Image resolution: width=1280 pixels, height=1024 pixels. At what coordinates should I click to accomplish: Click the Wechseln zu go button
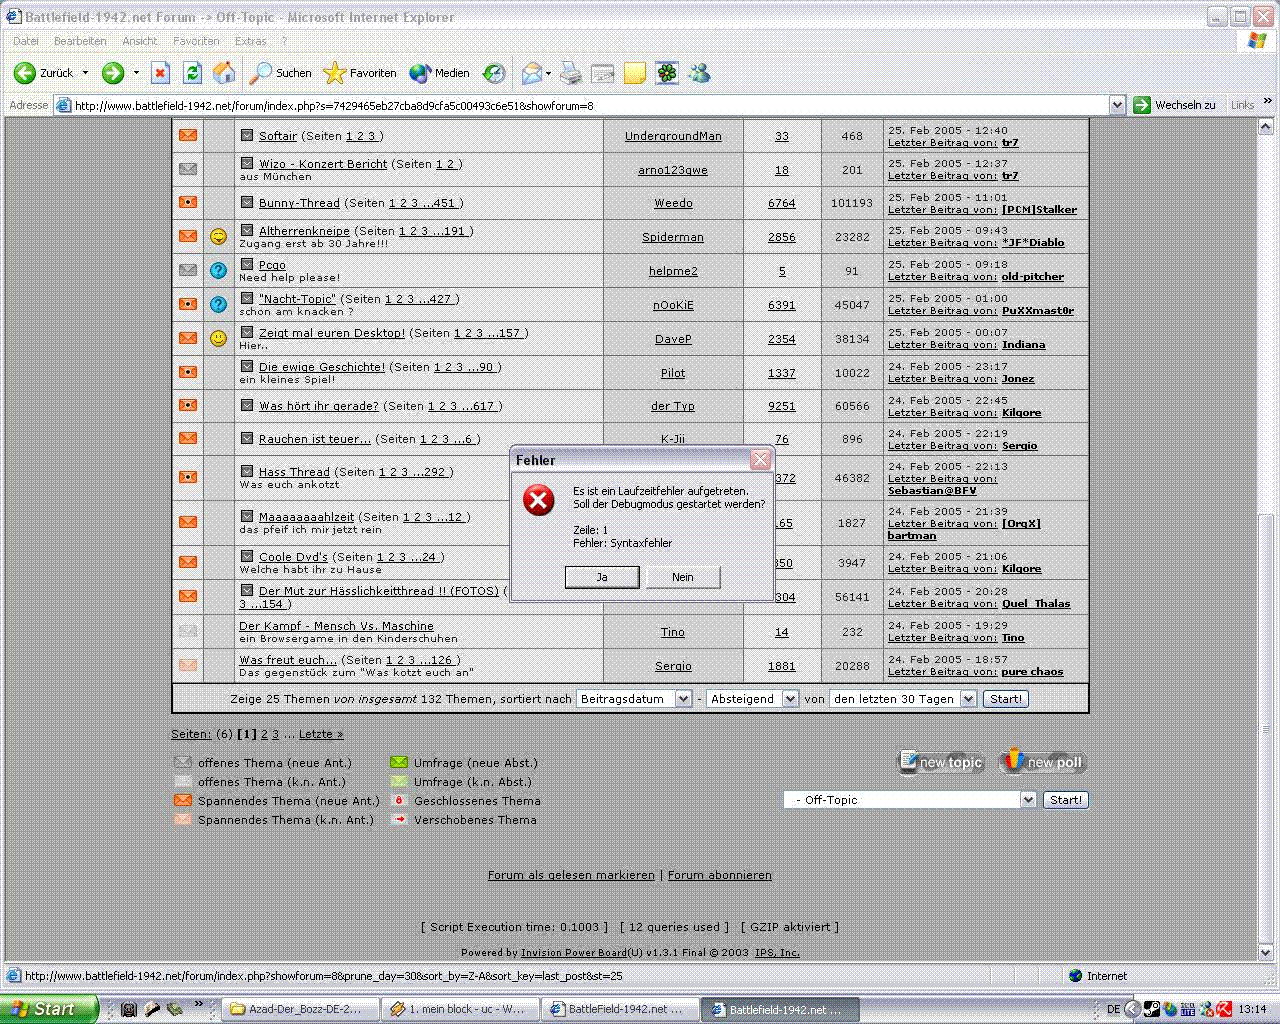click(1175, 105)
